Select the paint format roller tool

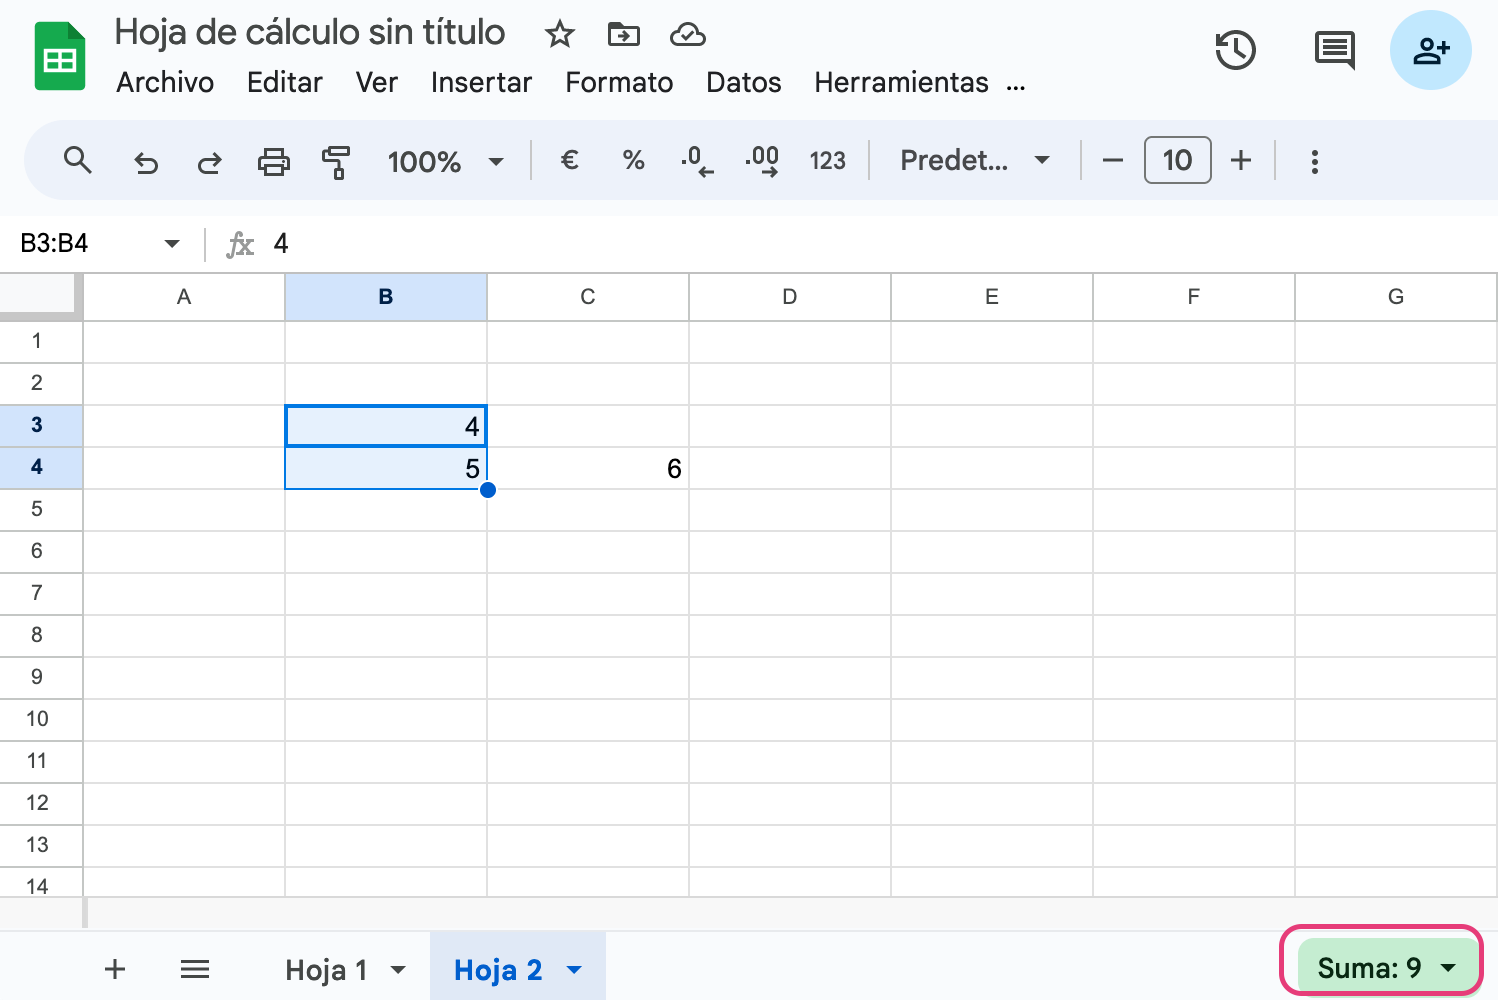click(x=336, y=161)
